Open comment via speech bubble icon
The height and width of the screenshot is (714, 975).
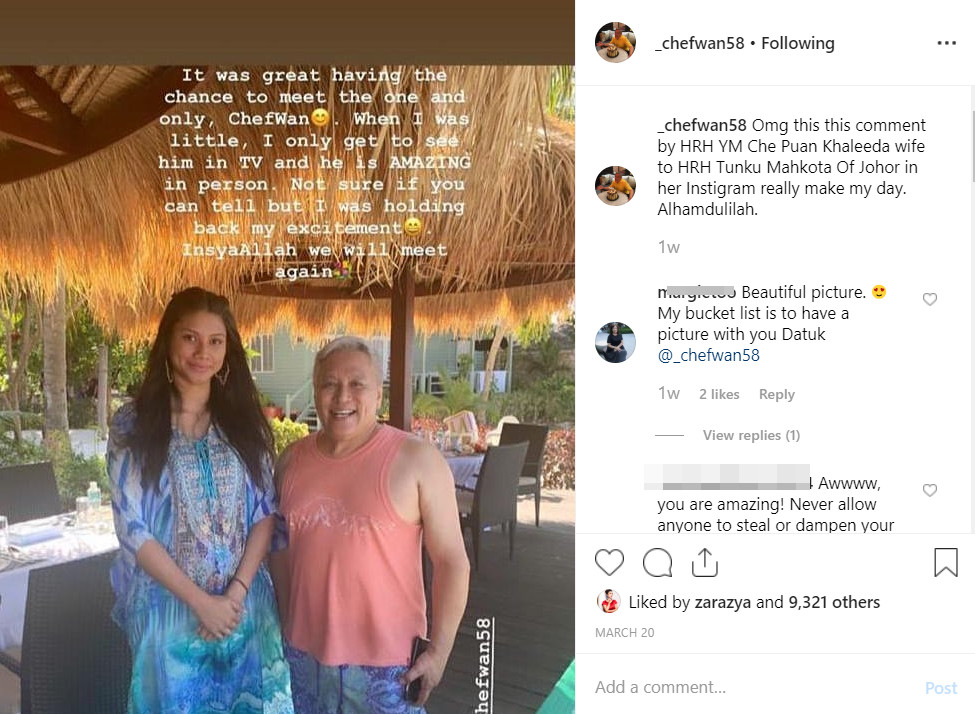point(657,563)
